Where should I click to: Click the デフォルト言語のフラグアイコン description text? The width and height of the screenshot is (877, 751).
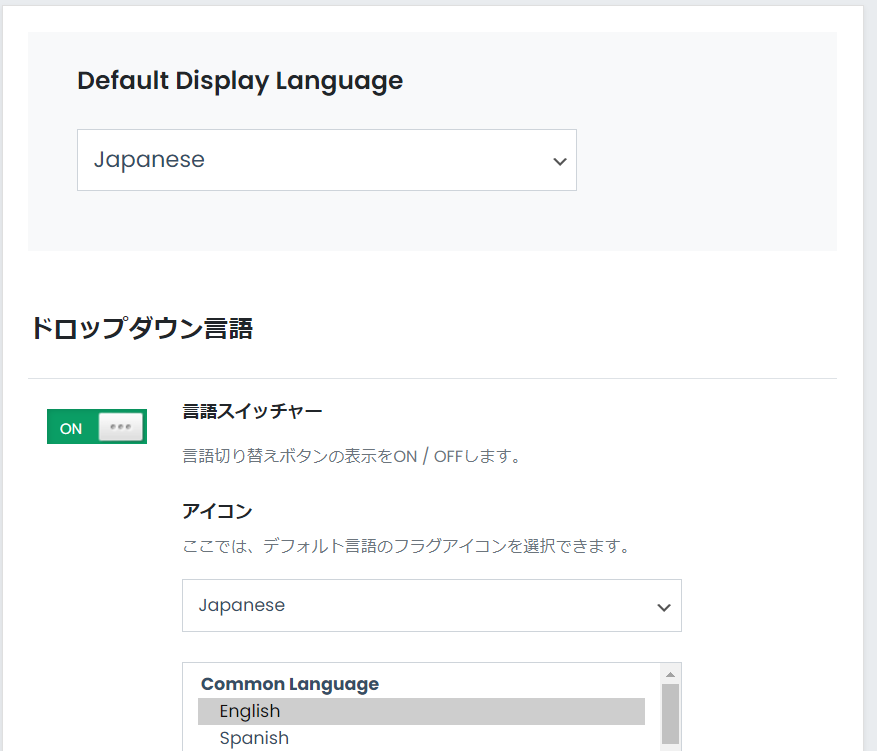pos(406,546)
